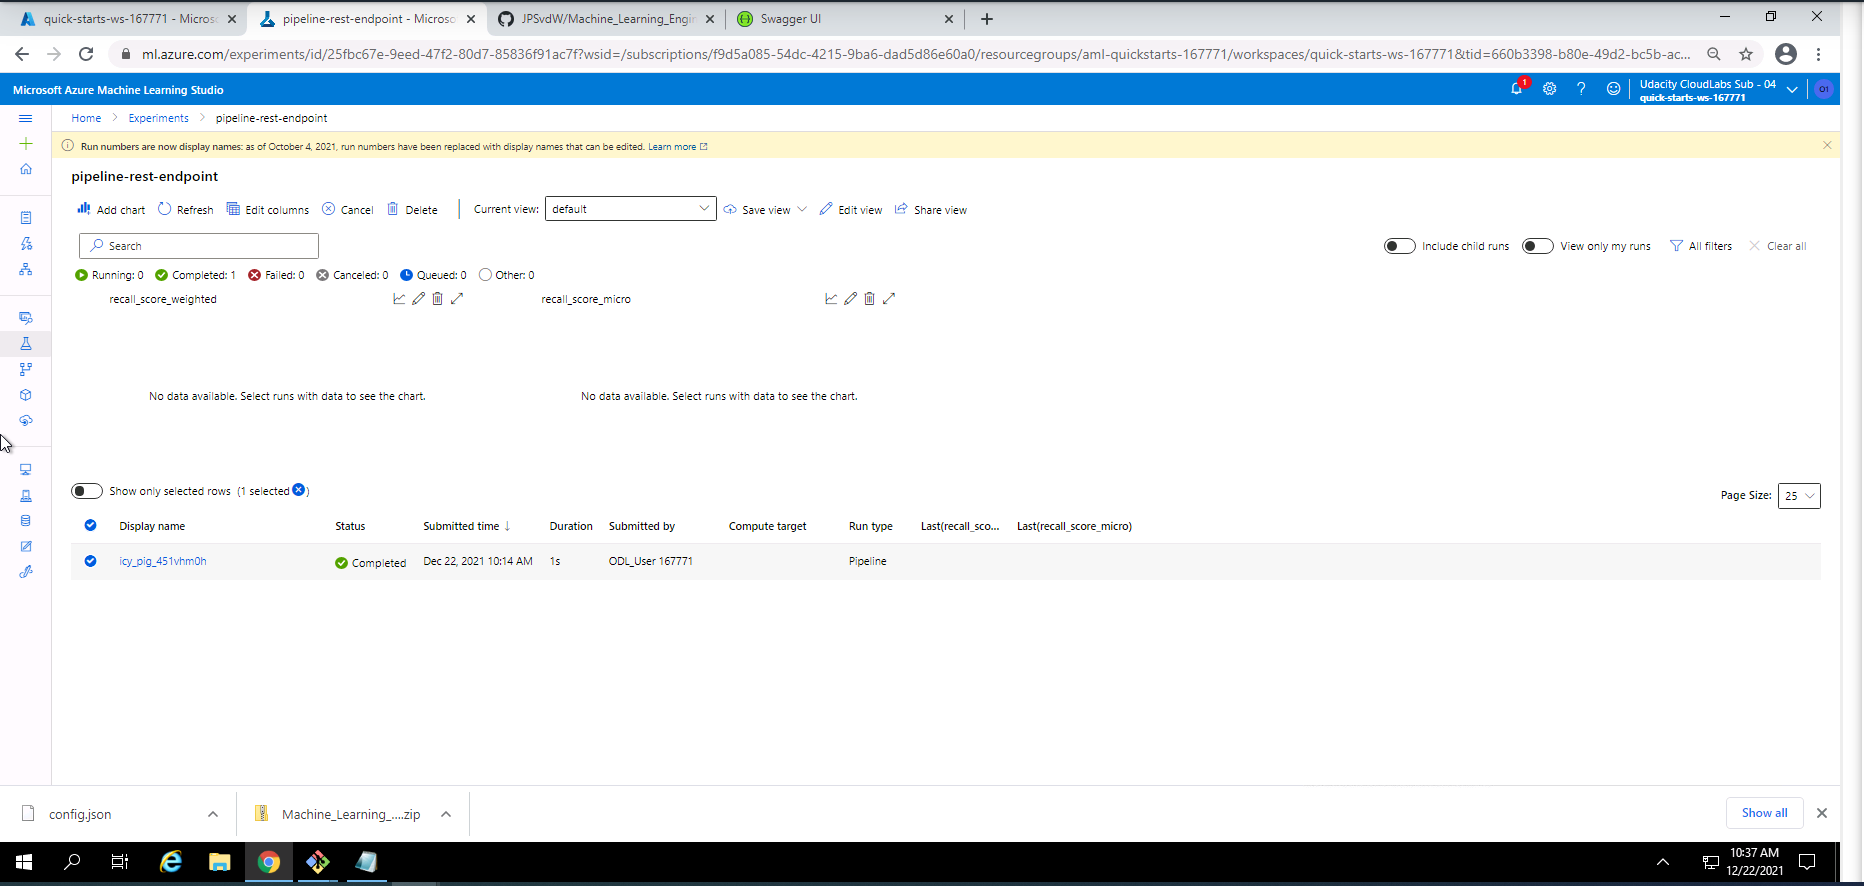Go to the Experiments breadcrumb link
This screenshot has height=886, width=1864.
pos(158,118)
